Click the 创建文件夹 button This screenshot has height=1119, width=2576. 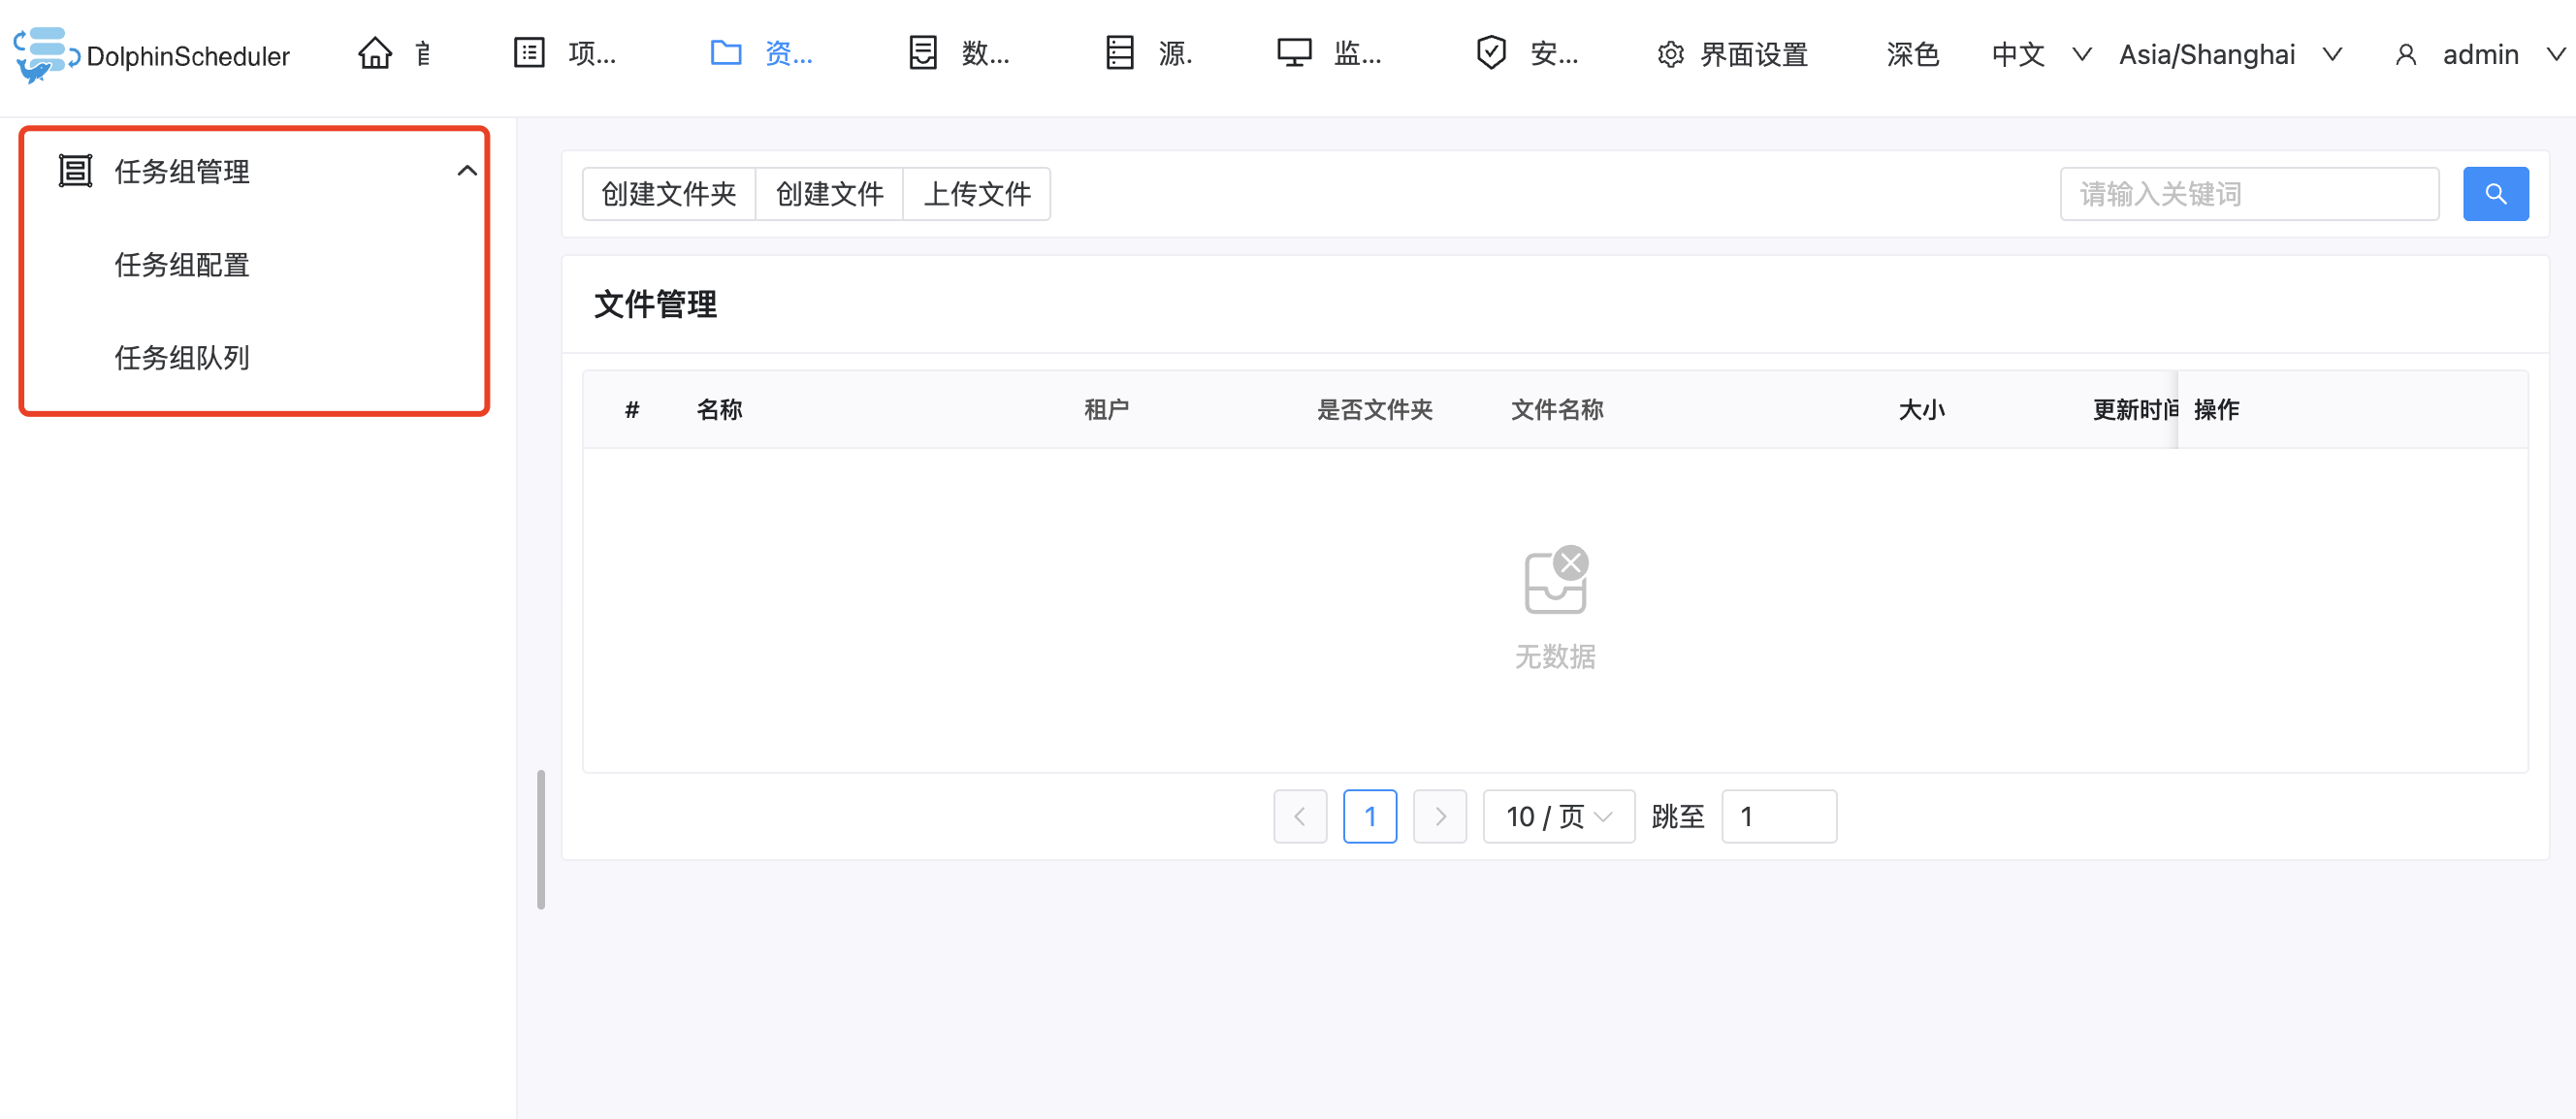(669, 194)
